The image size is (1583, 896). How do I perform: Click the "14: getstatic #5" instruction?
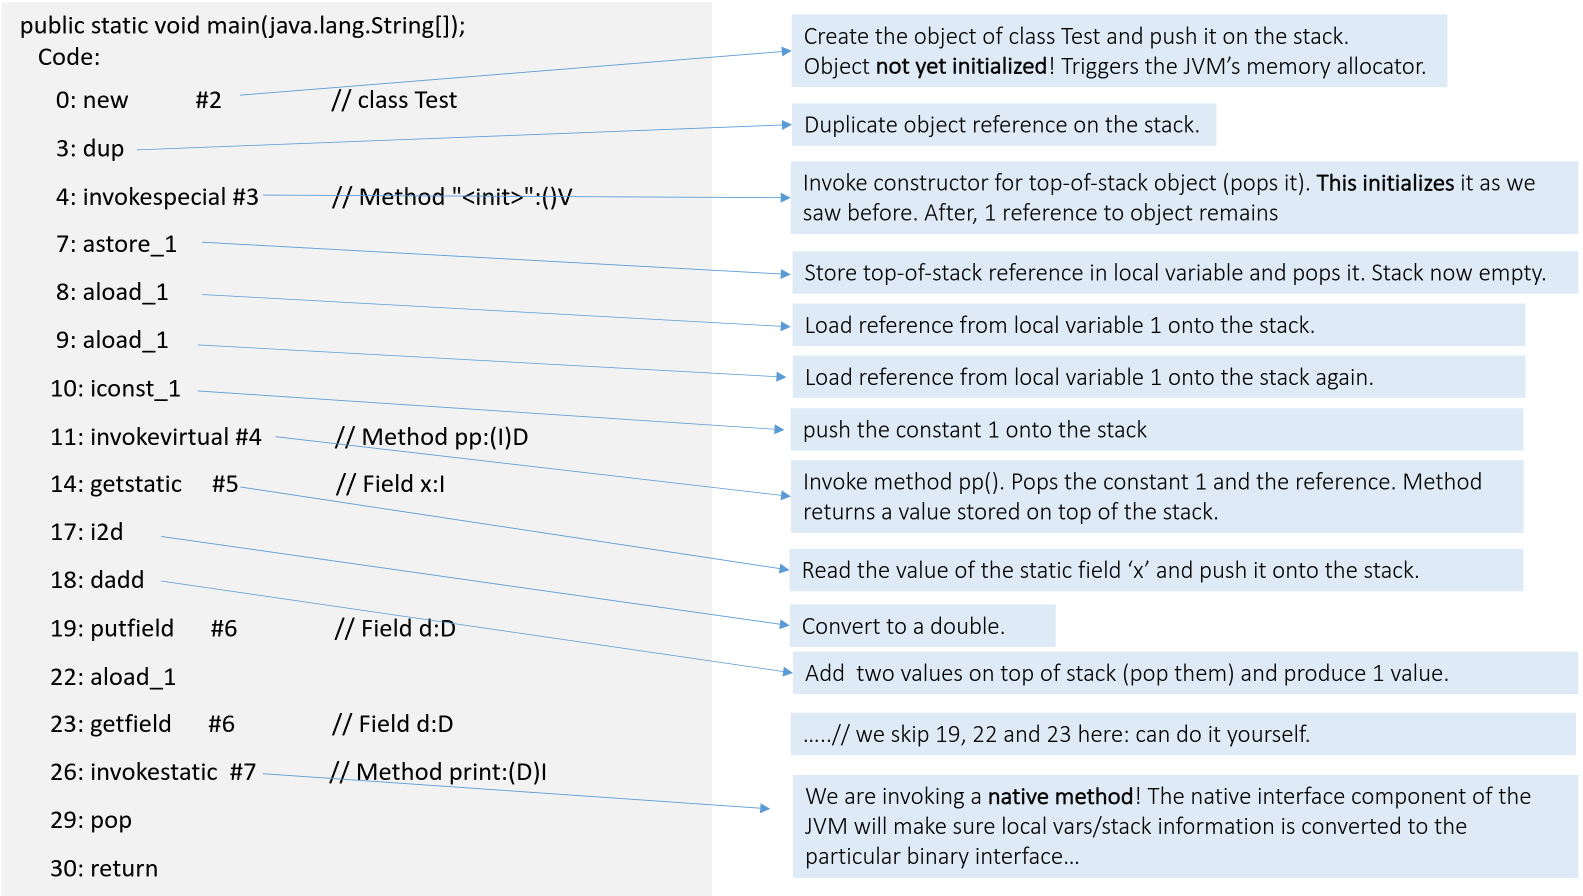click(x=144, y=484)
